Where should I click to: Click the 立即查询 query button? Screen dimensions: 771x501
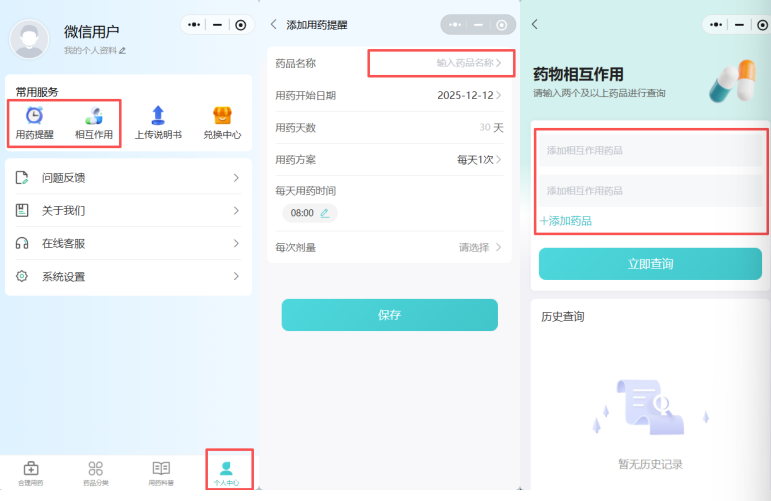tap(650, 264)
